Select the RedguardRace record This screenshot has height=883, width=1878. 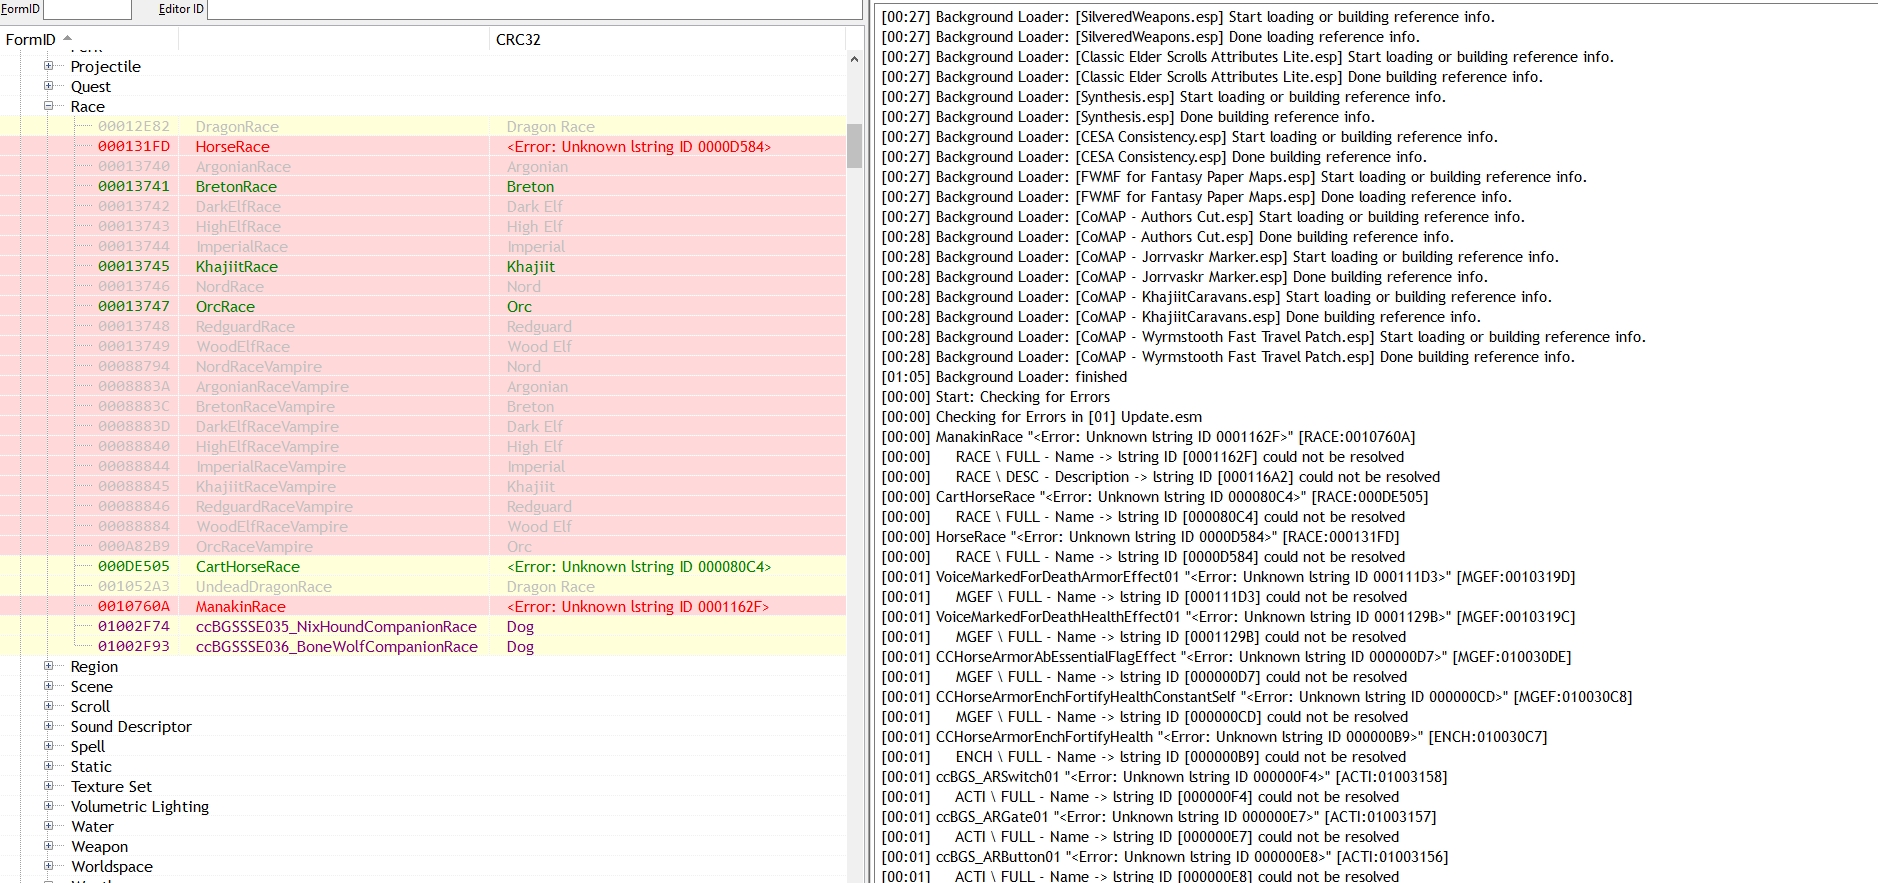(x=423, y=326)
